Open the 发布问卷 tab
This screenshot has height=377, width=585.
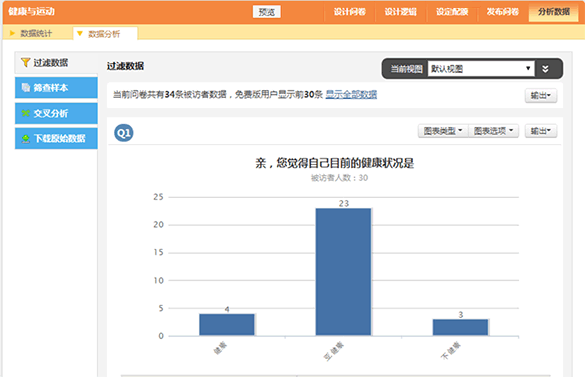pos(503,12)
